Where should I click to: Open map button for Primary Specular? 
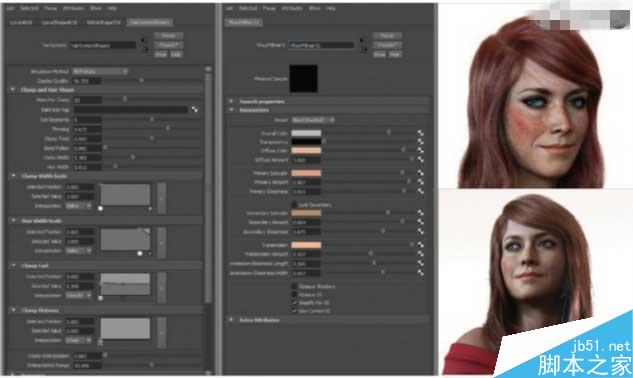click(420, 173)
